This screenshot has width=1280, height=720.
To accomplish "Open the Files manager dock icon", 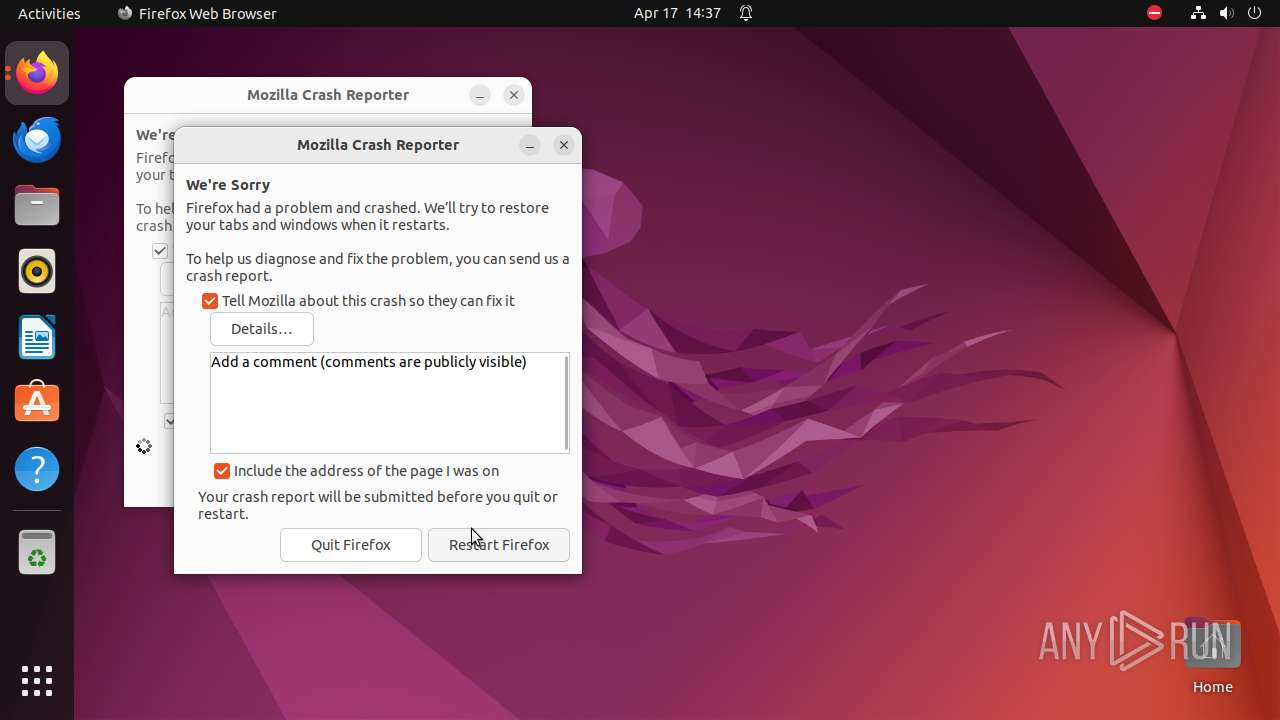I will (37, 205).
